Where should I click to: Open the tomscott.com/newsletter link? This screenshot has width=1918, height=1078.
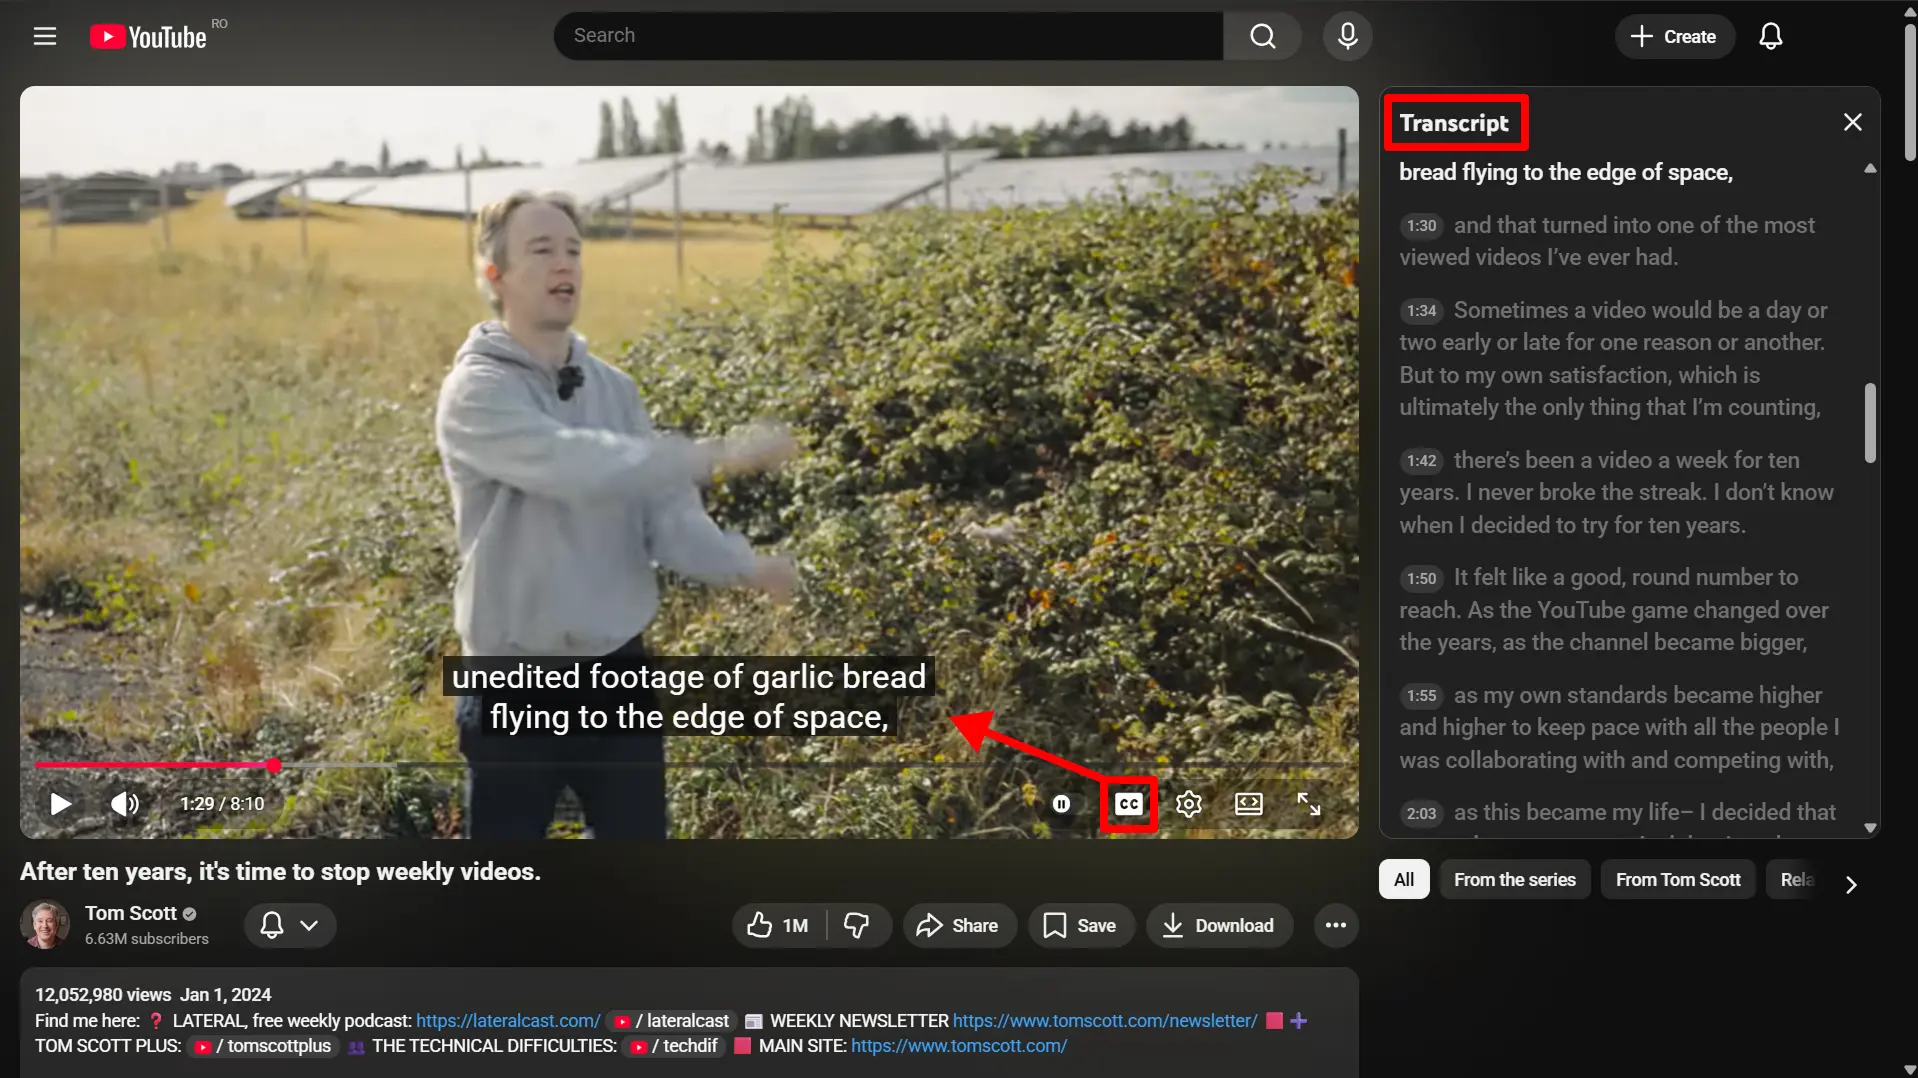[x=1105, y=1021]
